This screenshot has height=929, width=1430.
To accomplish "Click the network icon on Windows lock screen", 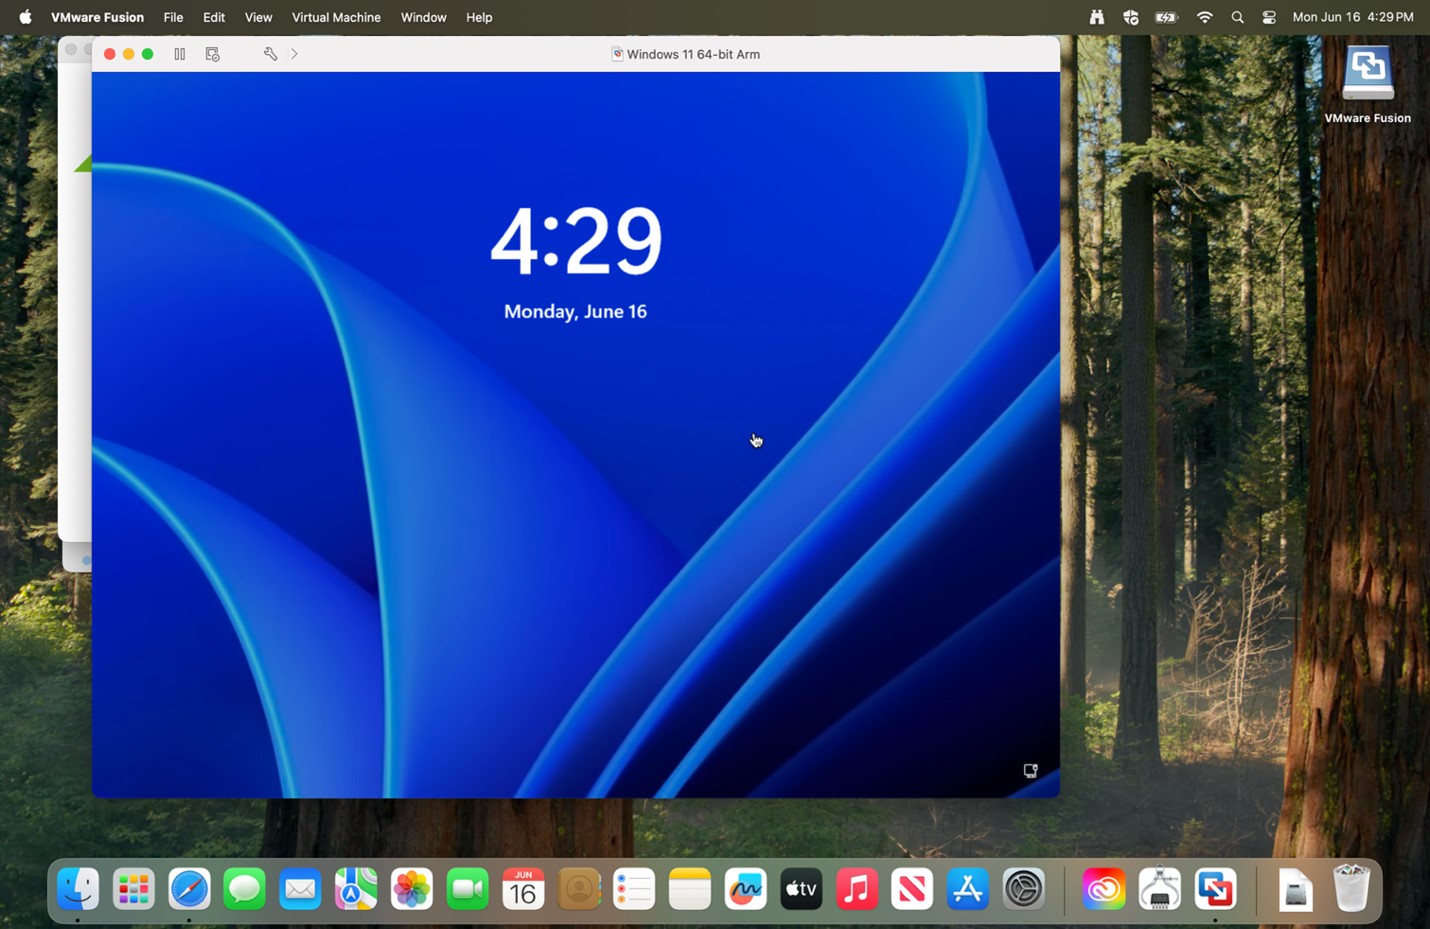I will pyautogui.click(x=1030, y=771).
